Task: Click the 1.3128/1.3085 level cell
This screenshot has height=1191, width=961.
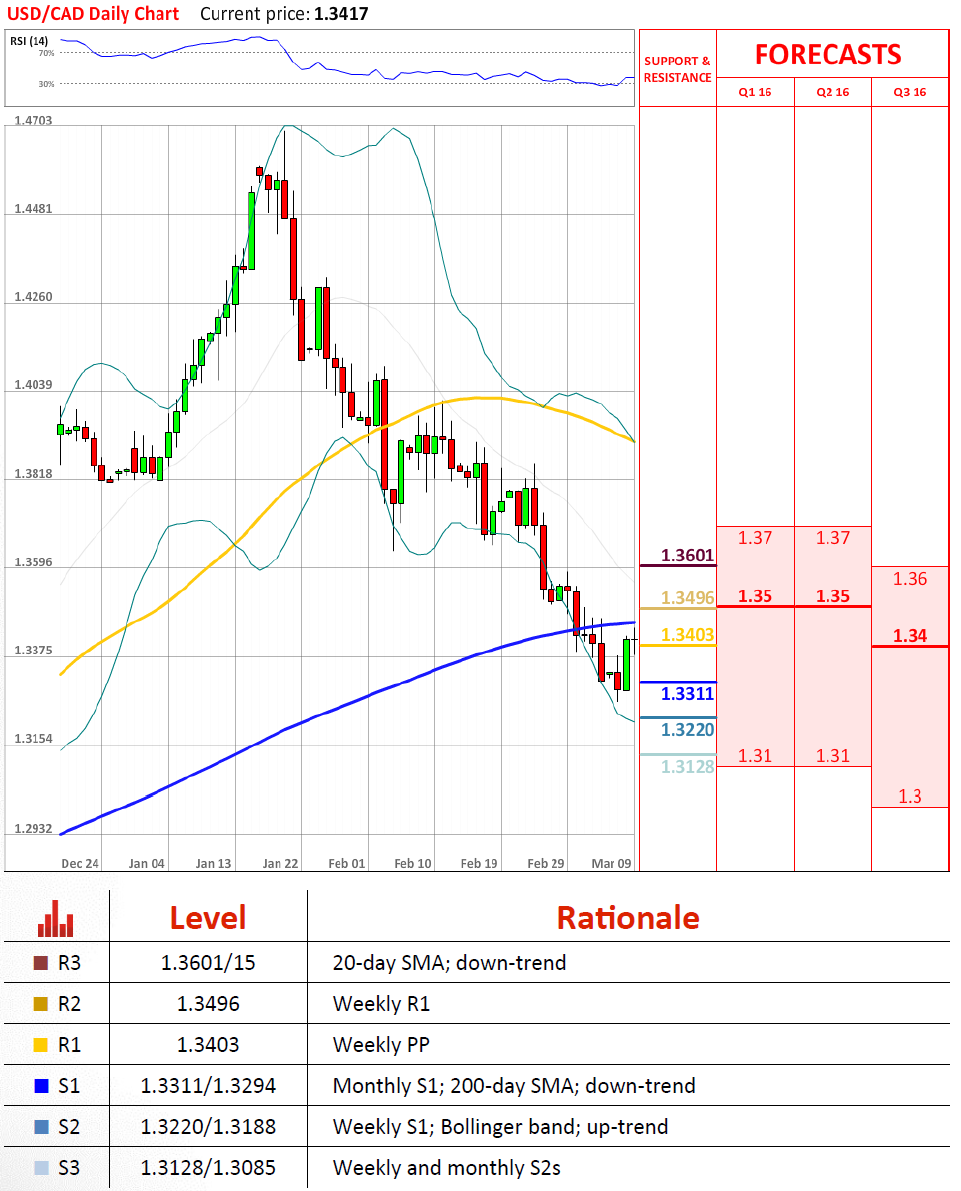Action: click(207, 1168)
